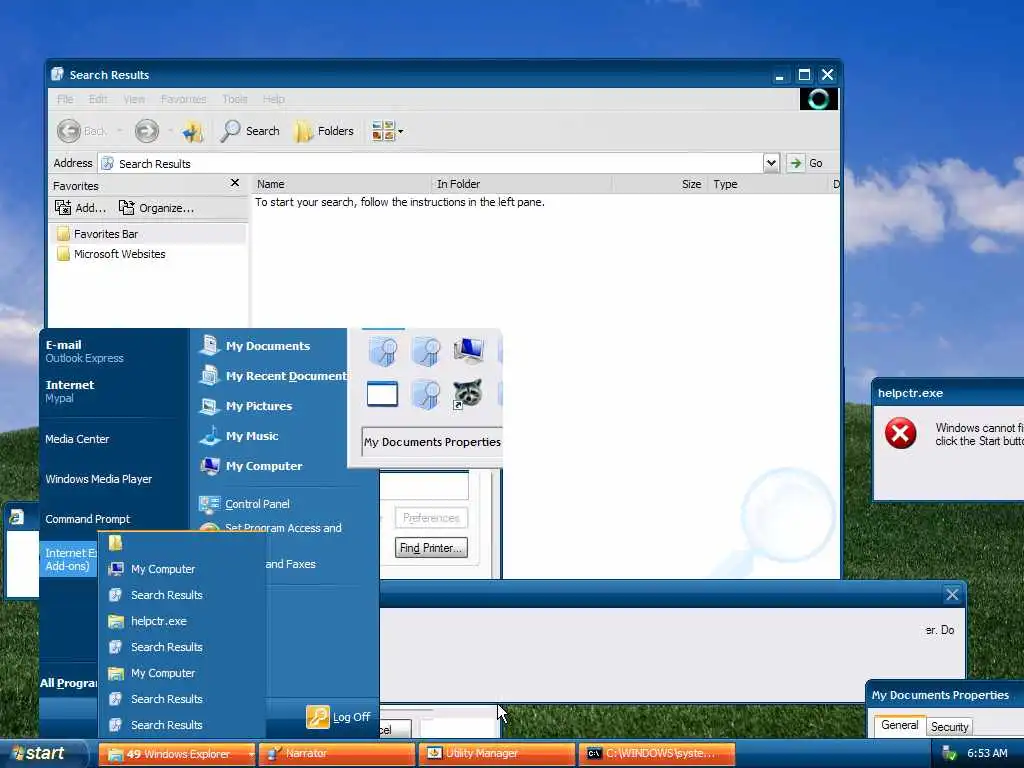This screenshot has width=1024, height=768.
Task: Go back with the Back arrow button
Action: pyautogui.click(x=69, y=131)
